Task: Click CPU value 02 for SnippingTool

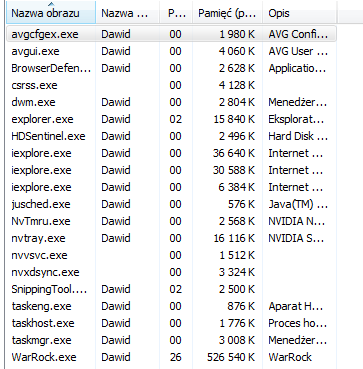Action: pos(175,289)
